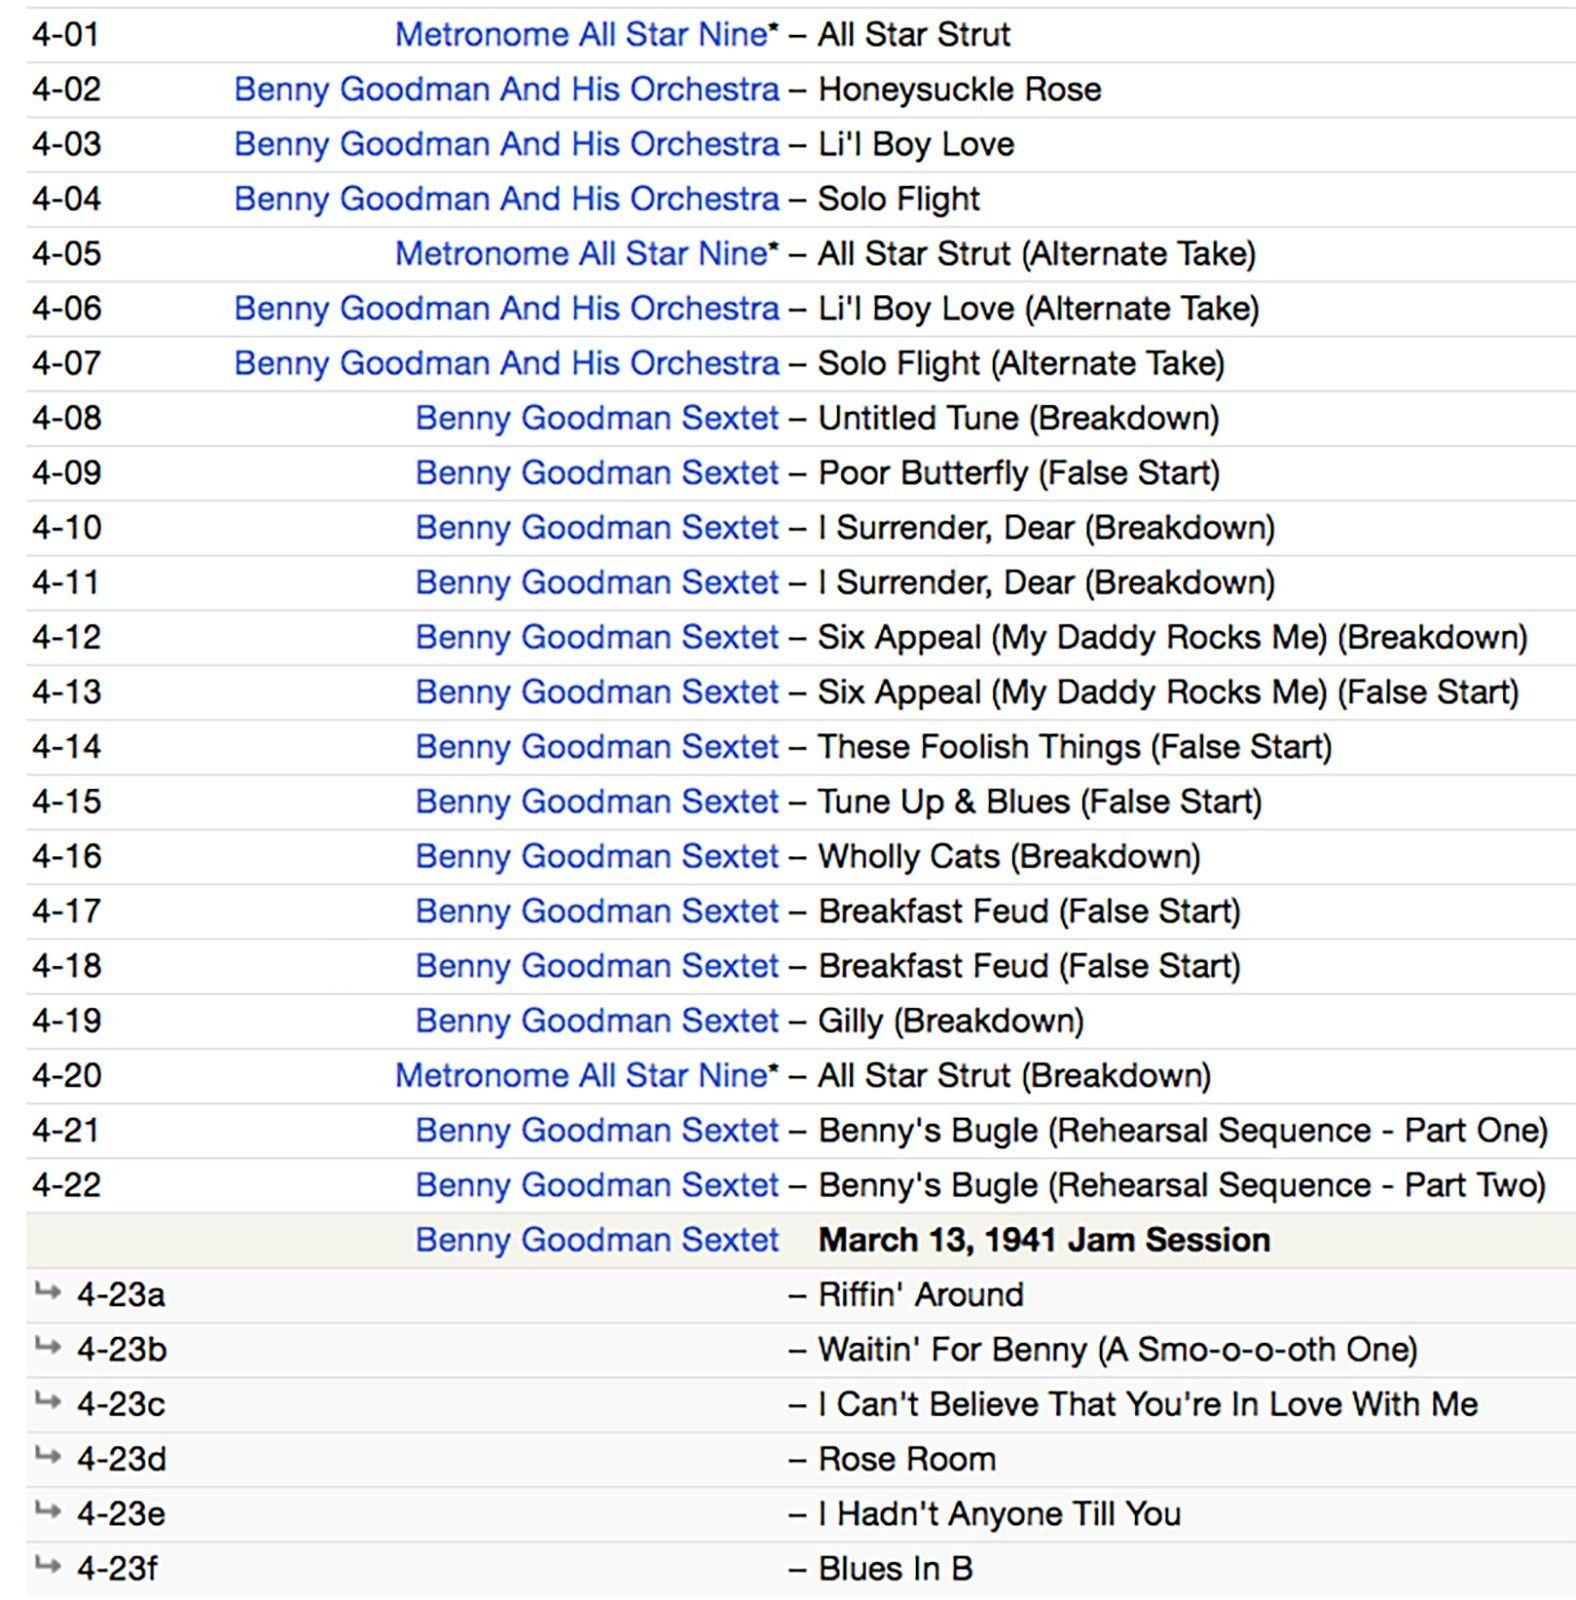
Task: Click artist link for Benny's Bugle Part Two
Action: click(596, 1185)
